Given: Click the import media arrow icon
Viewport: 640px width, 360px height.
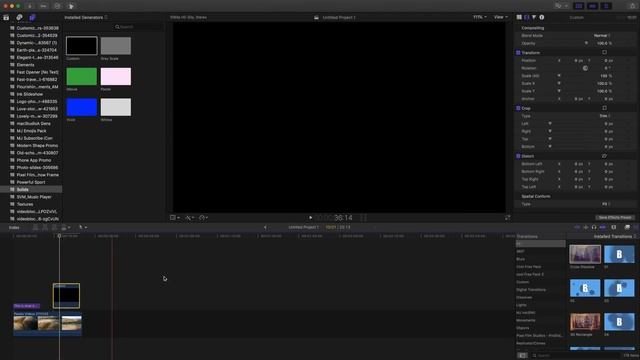Looking at the screenshot, I should coord(30,6).
